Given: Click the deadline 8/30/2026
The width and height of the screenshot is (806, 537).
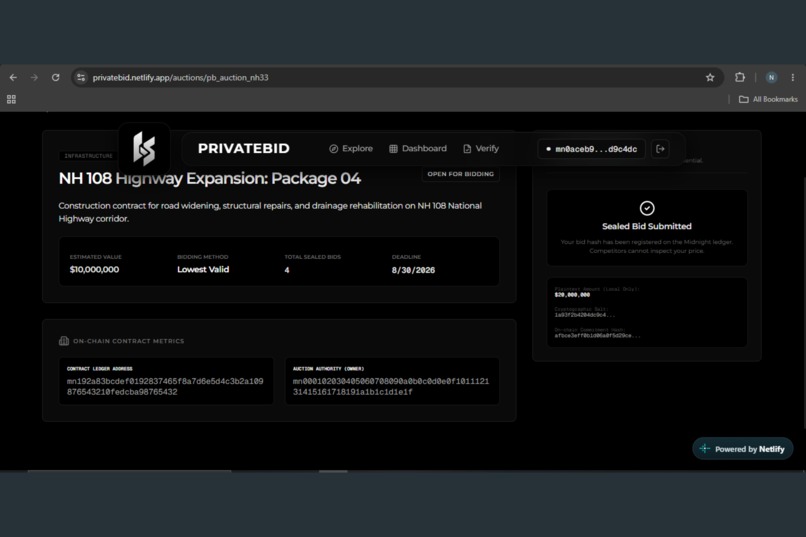Looking at the screenshot, I should click(x=413, y=270).
